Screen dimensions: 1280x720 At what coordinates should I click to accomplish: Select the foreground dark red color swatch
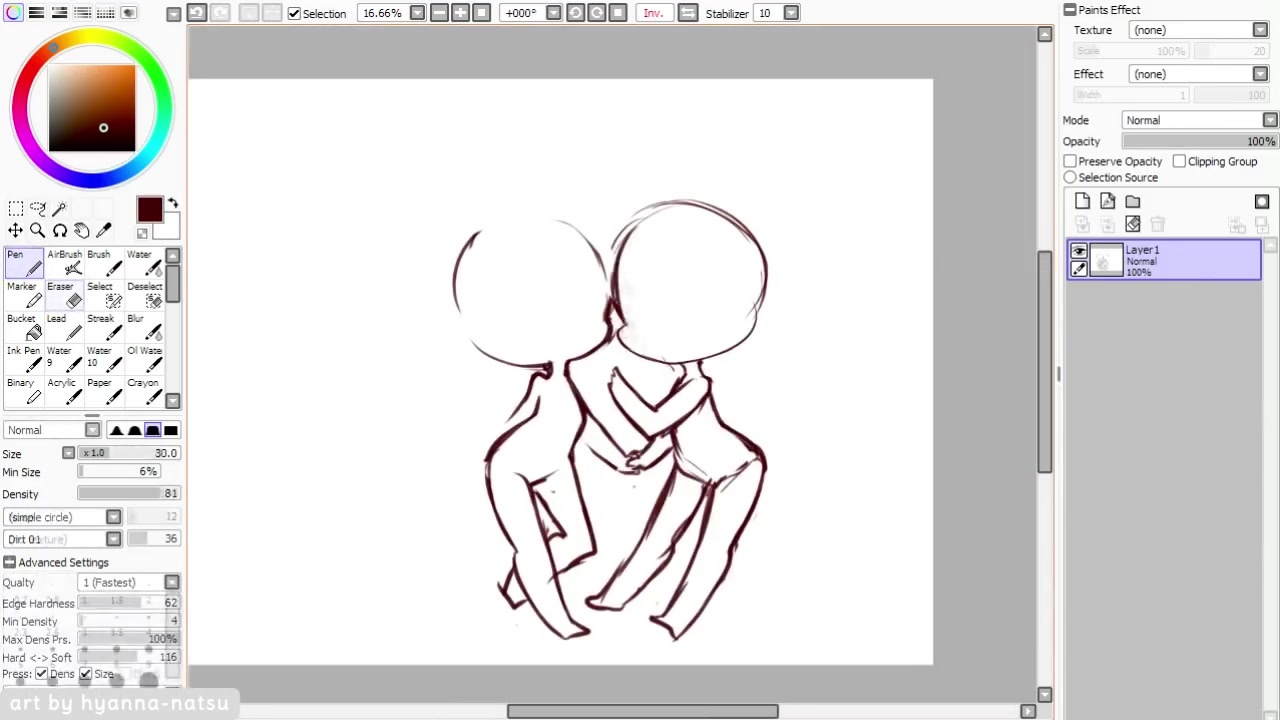(150, 209)
